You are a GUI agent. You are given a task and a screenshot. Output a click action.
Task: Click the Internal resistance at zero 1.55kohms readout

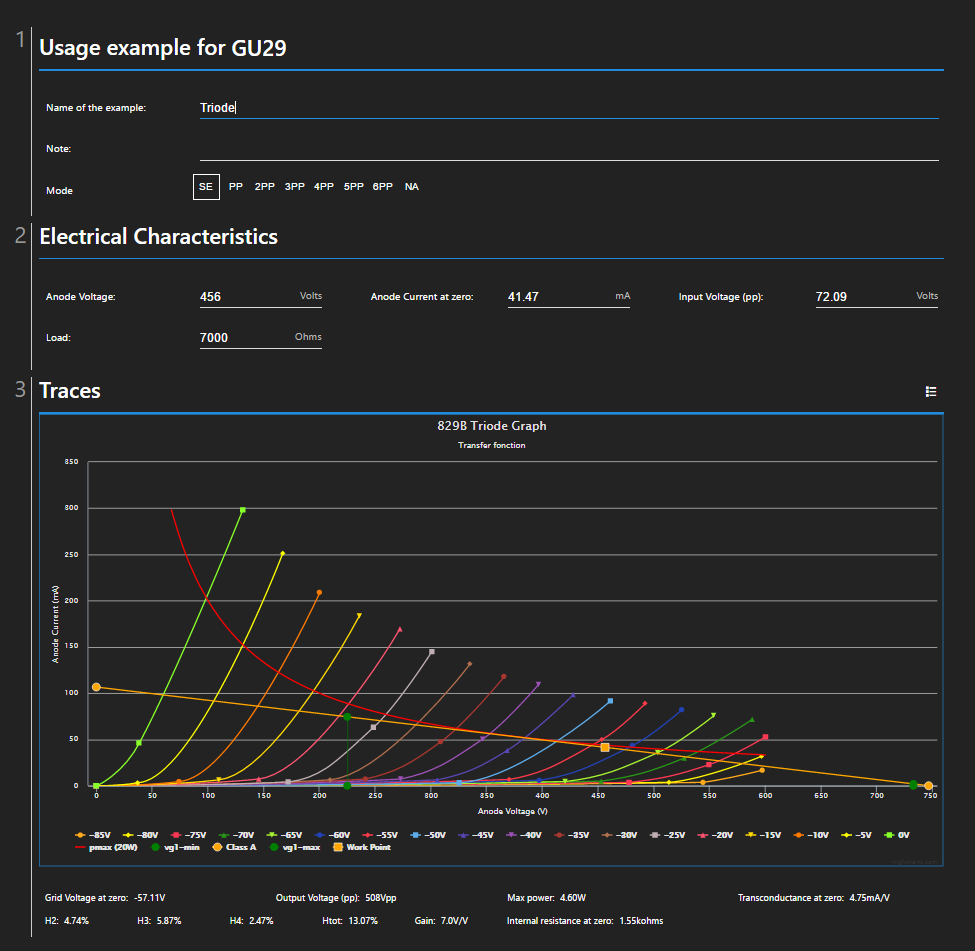point(585,921)
